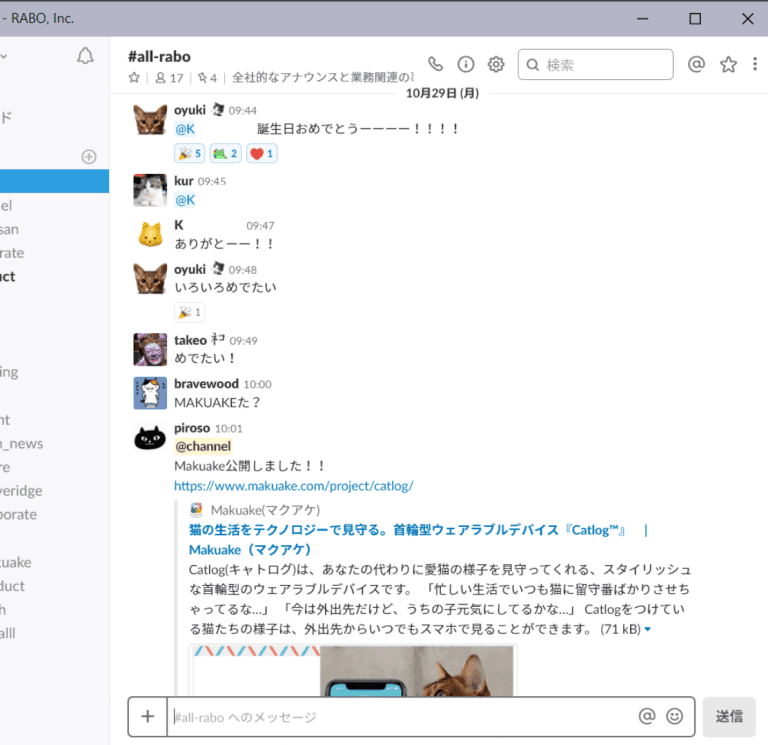View the 4 pinned items
This screenshot has width=768, height=745.
[207, 78]
